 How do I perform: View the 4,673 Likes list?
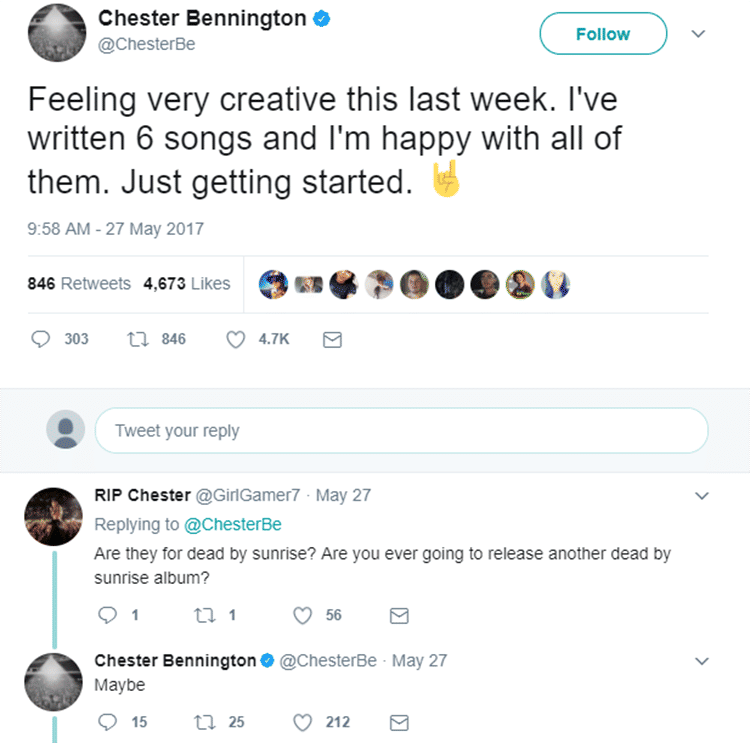pos(187,284)
